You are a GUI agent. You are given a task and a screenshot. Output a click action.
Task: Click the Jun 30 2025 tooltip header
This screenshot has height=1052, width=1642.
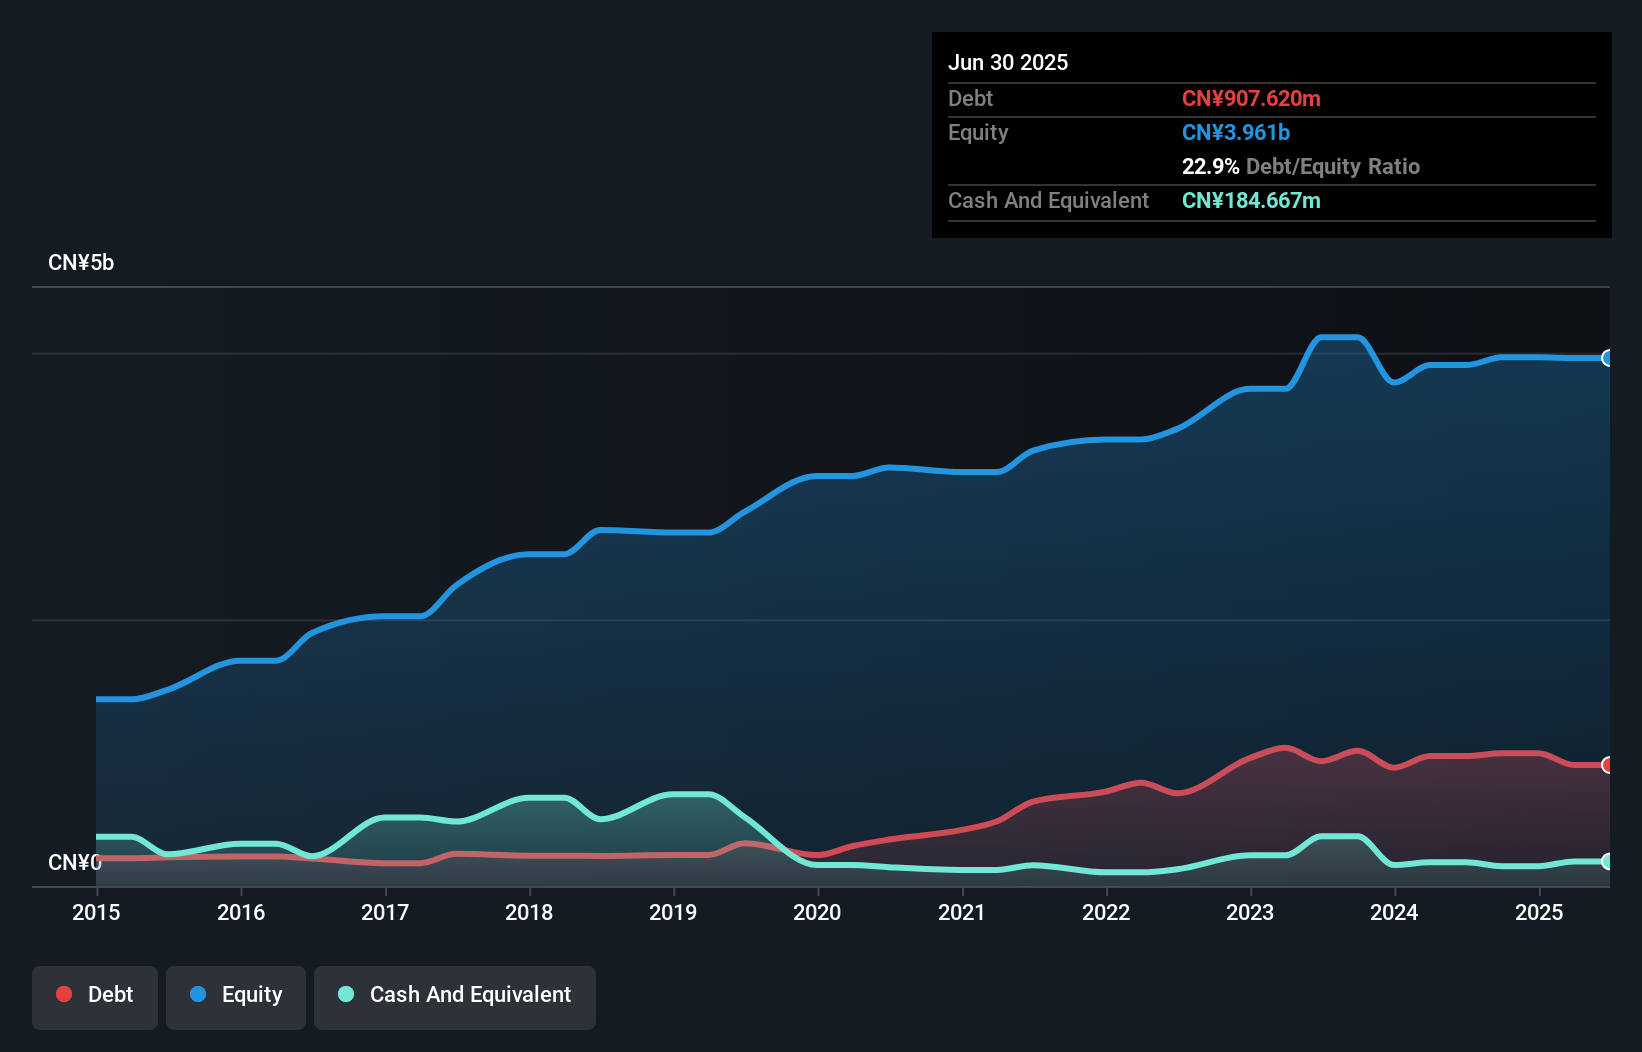[1008, 62]
